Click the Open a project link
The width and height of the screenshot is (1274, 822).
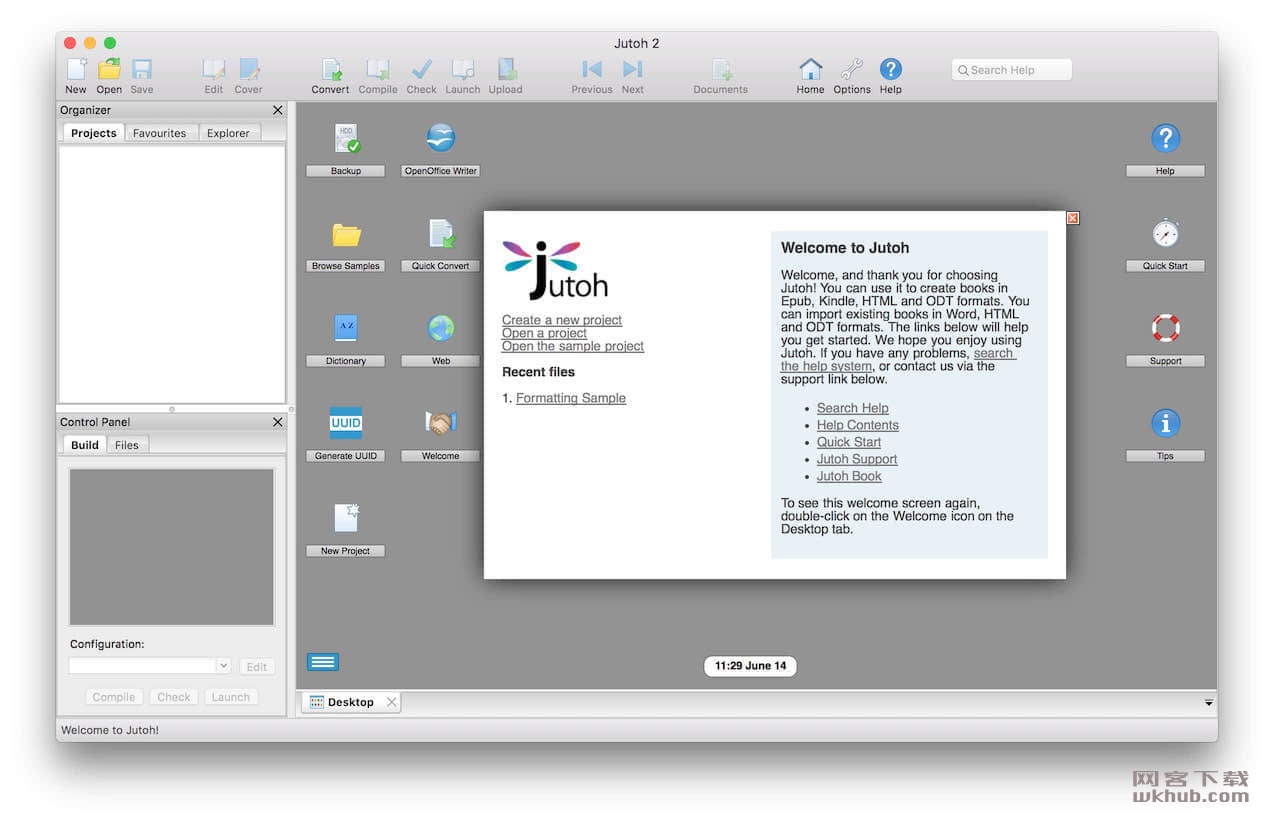pyautogui.click(x=544, y=333)
